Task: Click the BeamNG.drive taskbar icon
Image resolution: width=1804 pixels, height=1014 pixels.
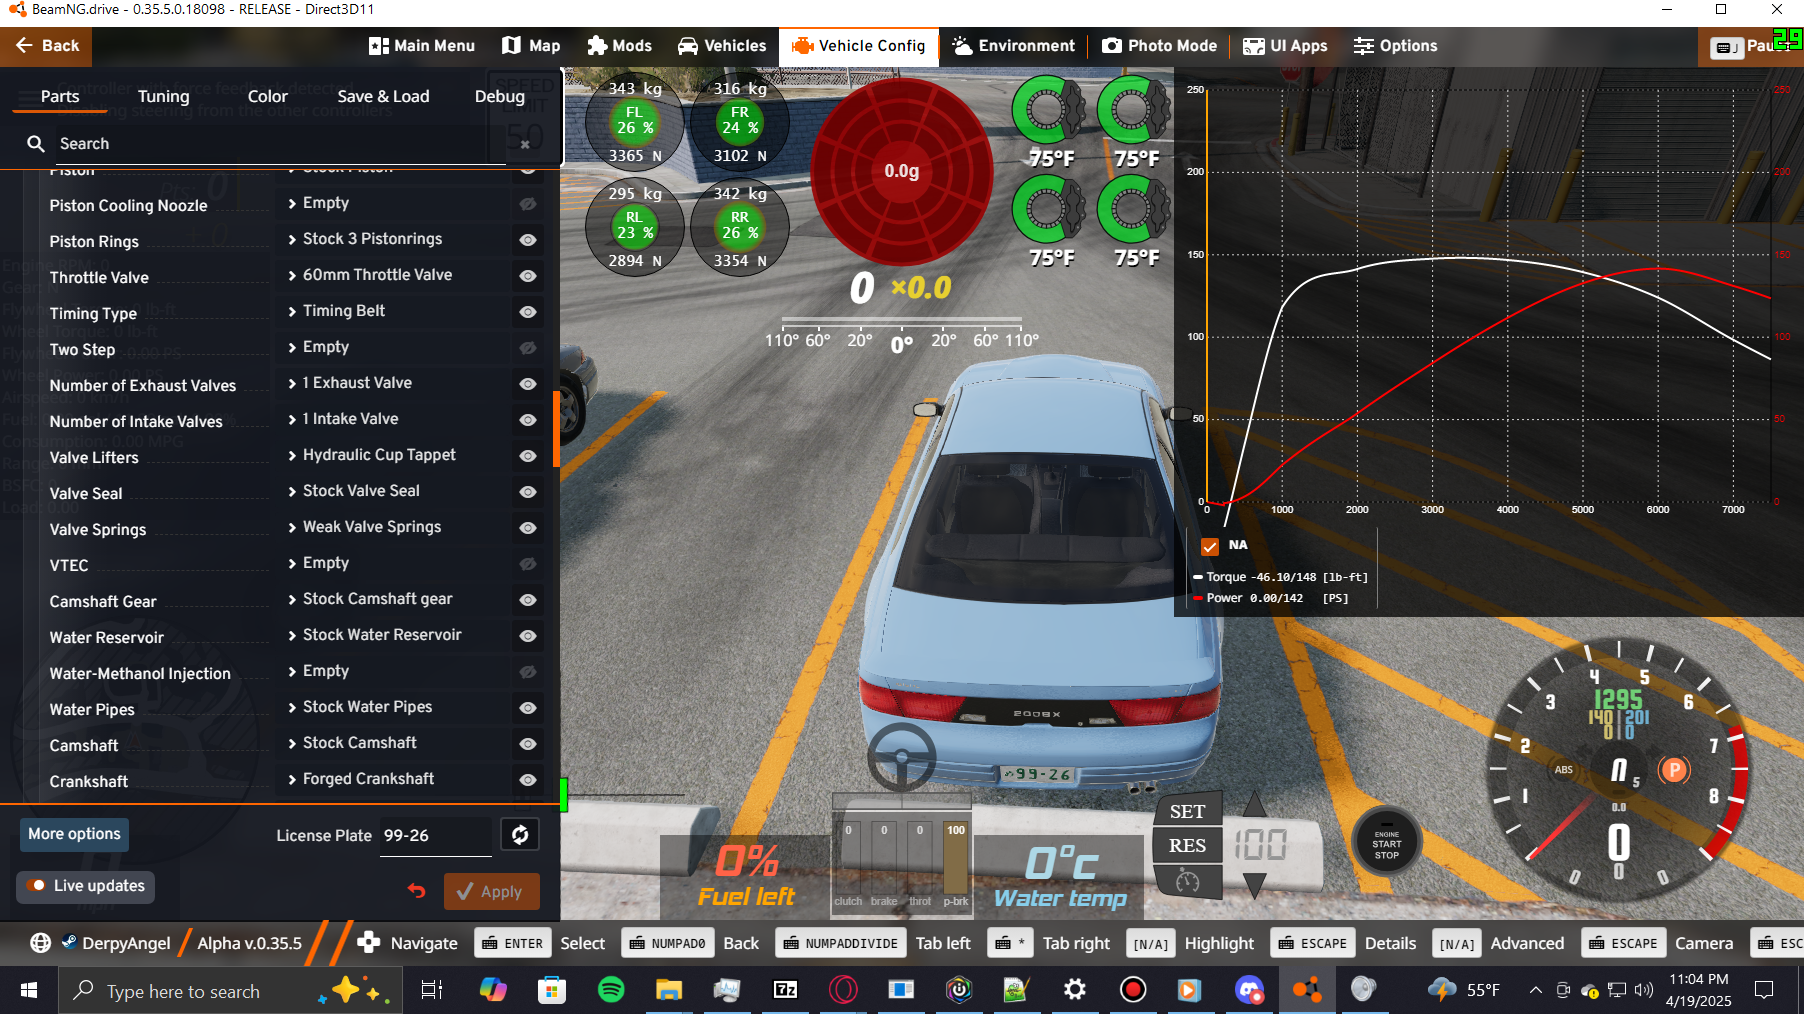Action: pyautogui.click(x=1307, y=990)
